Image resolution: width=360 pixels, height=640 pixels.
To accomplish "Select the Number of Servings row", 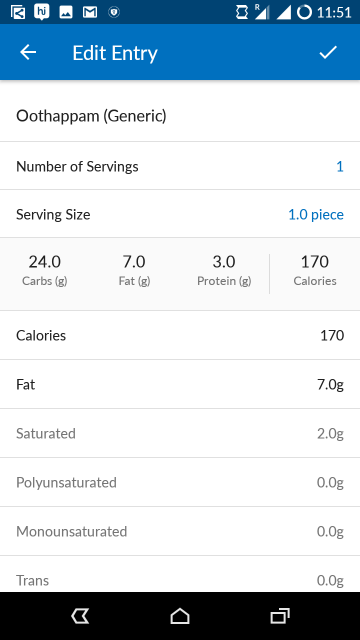I will (180, 166).
